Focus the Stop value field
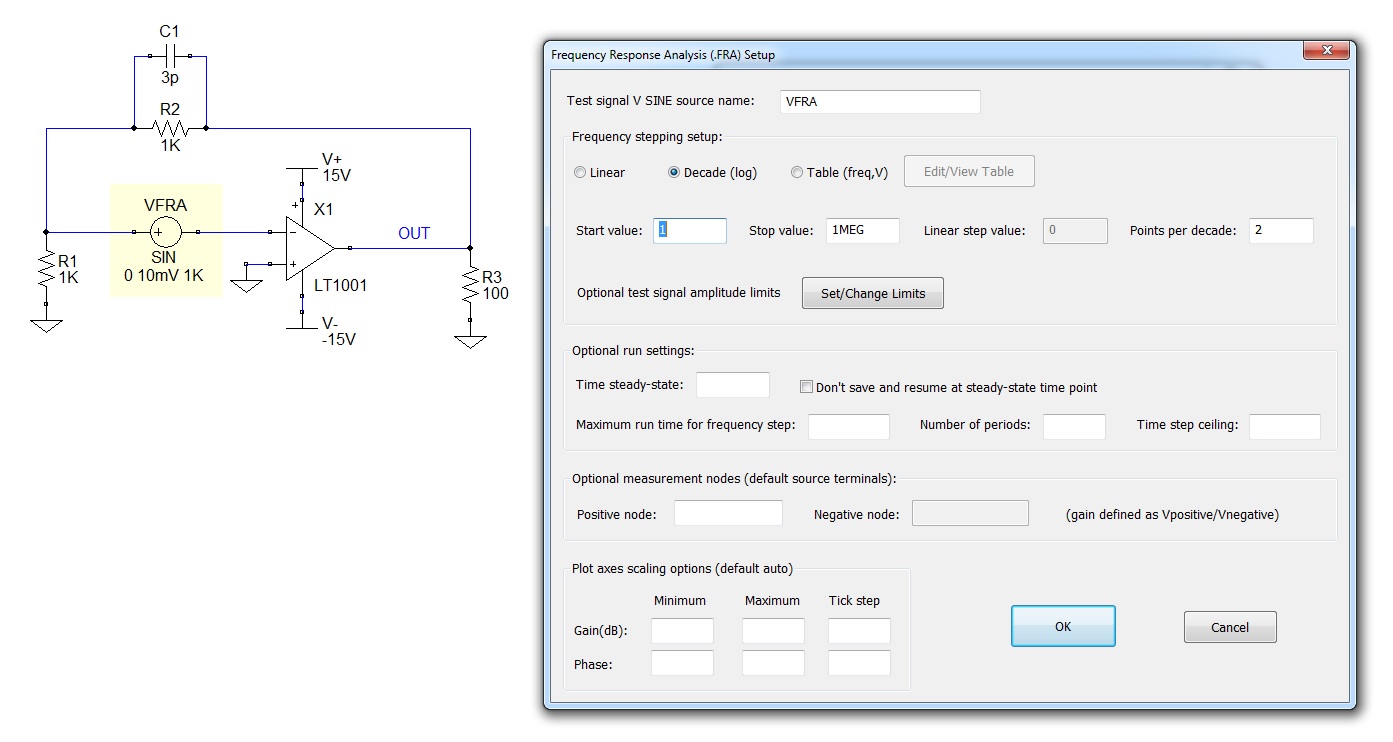Screen dimensions: 1393x742 tap(862, 231)
